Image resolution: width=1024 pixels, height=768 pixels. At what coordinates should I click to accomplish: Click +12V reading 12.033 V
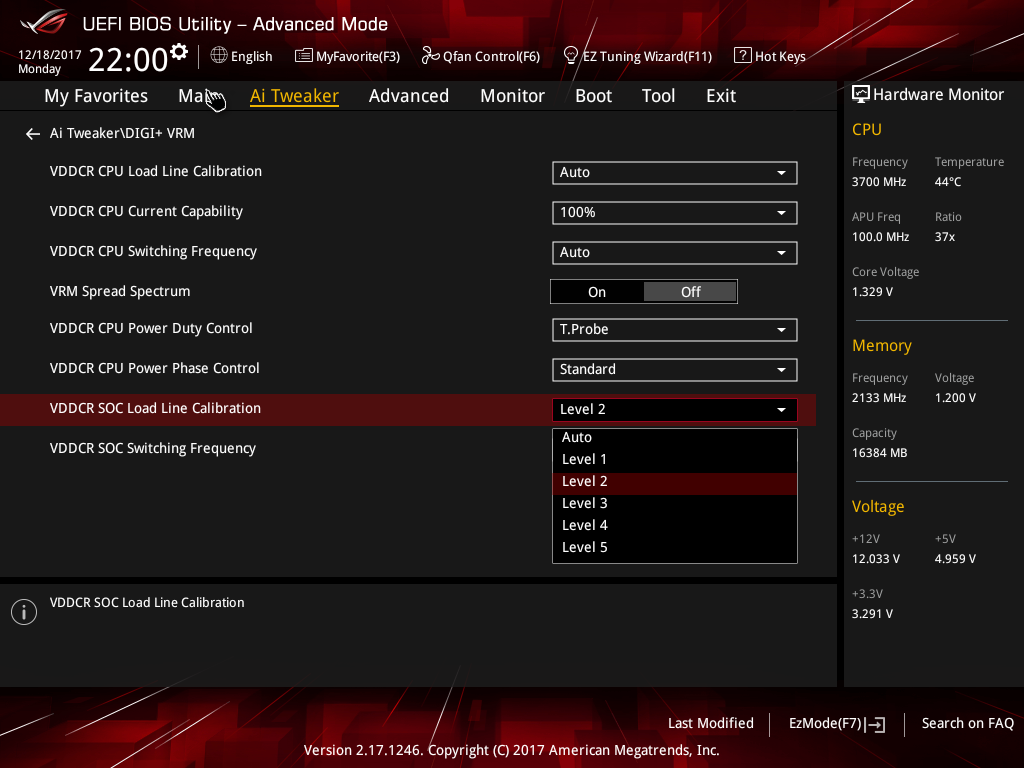[x=876, y=559]
